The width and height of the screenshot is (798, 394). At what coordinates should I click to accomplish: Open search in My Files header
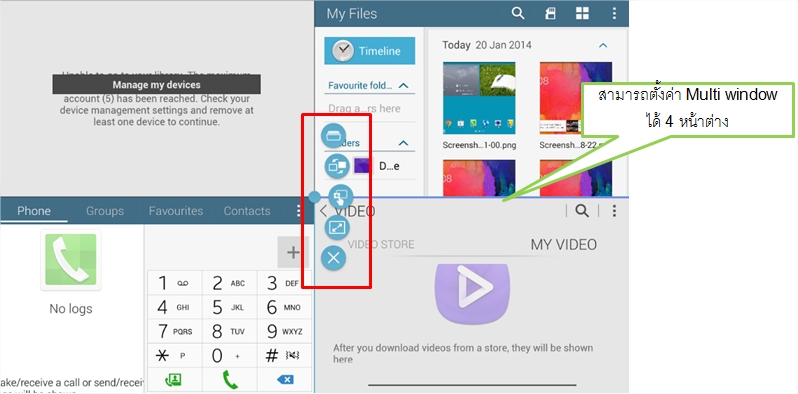518,14
